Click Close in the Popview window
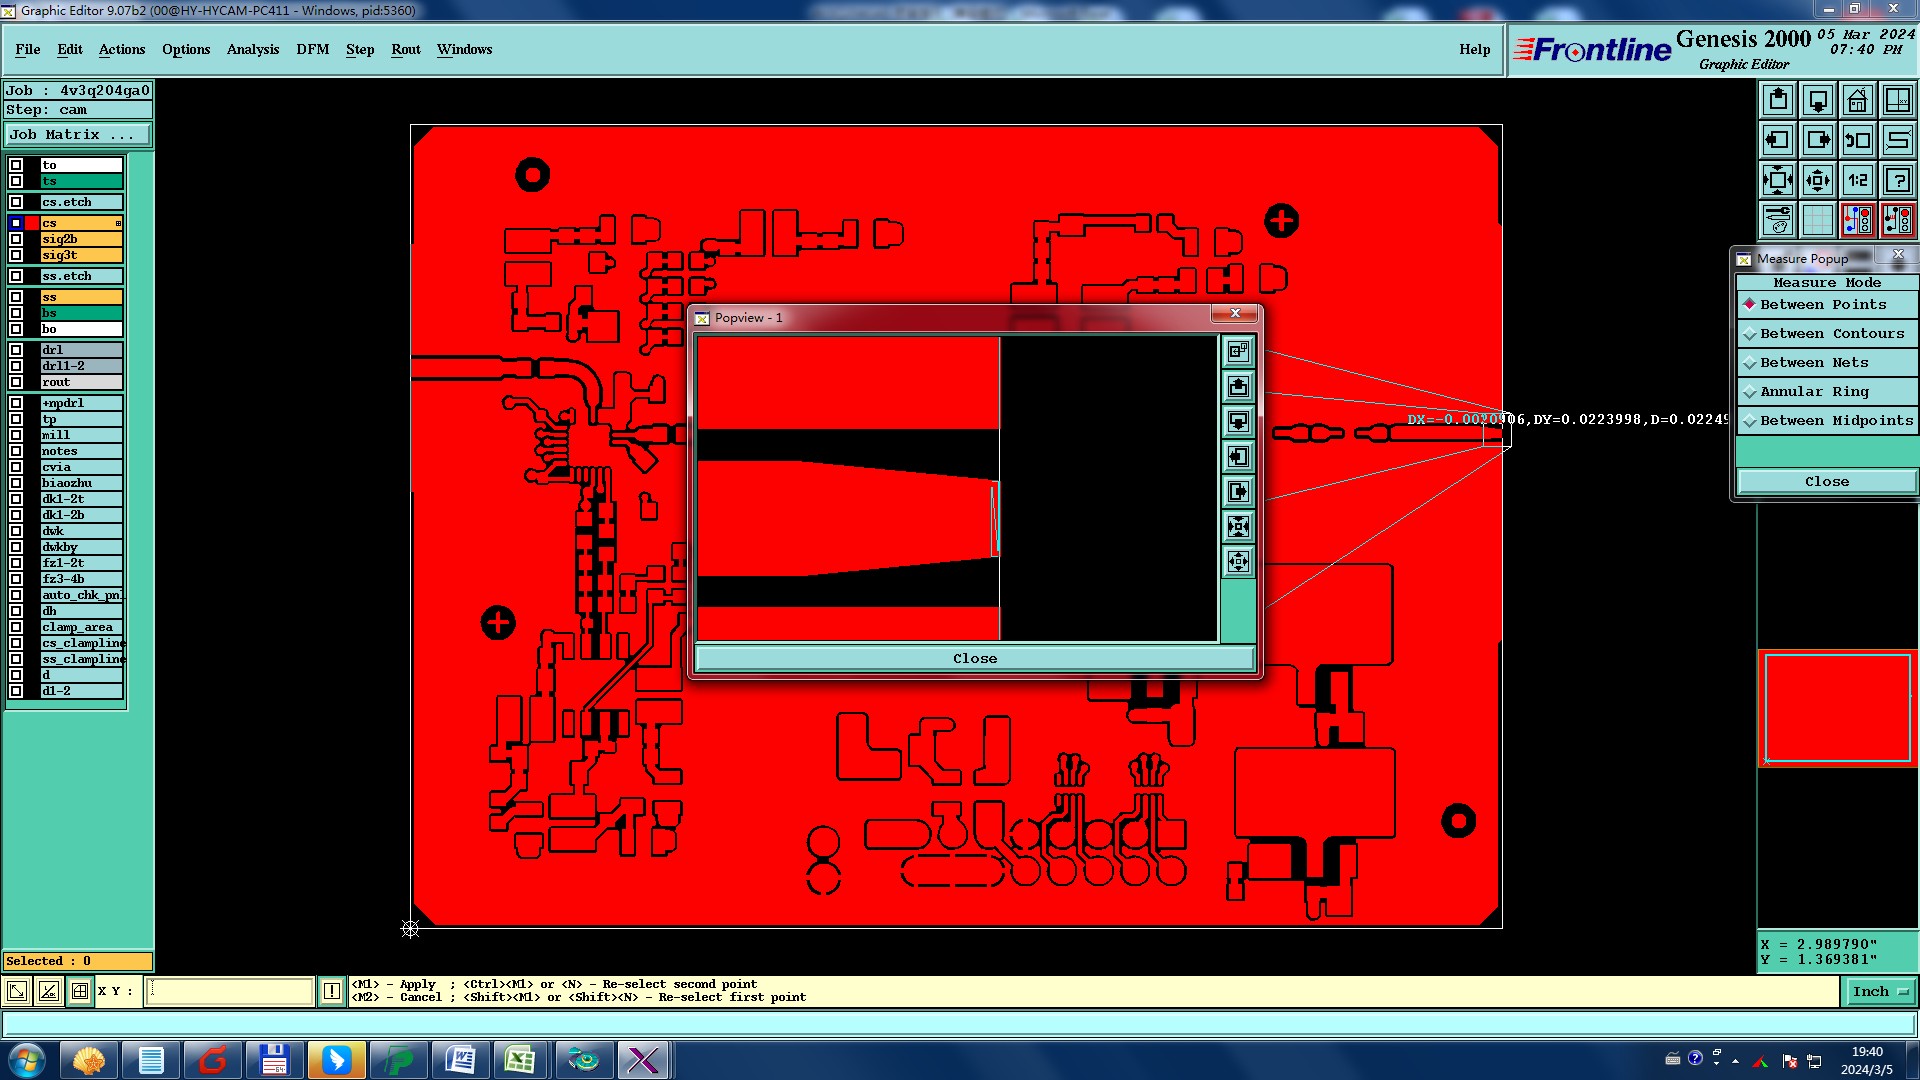This screenshot has height=1080, width=1920. click(x=974, y=658)
